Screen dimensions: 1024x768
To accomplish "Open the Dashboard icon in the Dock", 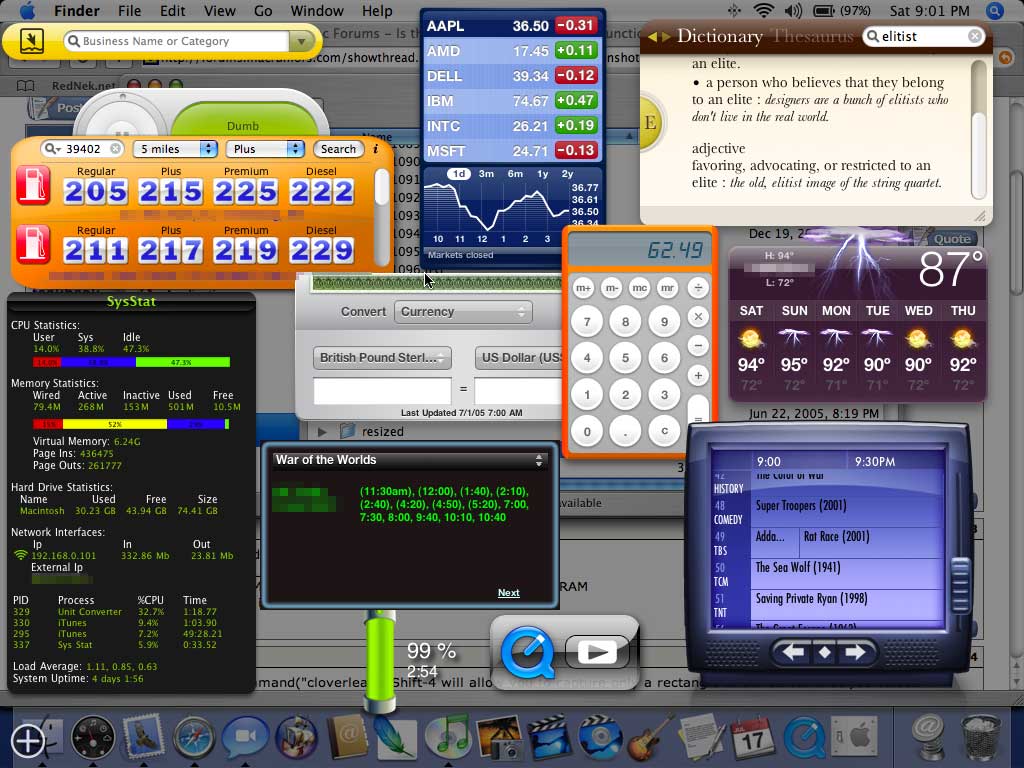I will 93,738.
